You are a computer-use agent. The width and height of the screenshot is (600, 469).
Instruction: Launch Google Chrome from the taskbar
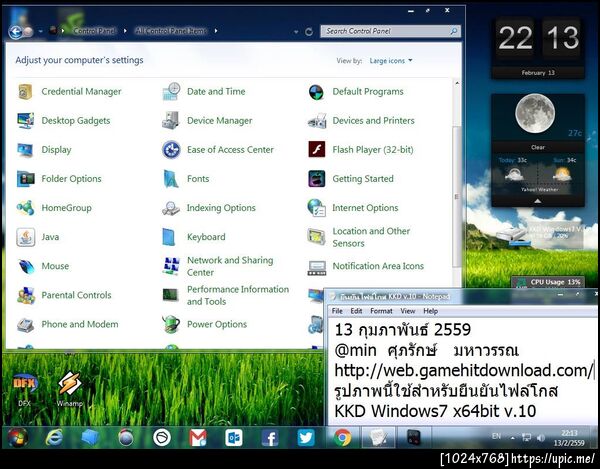[342, 438]
